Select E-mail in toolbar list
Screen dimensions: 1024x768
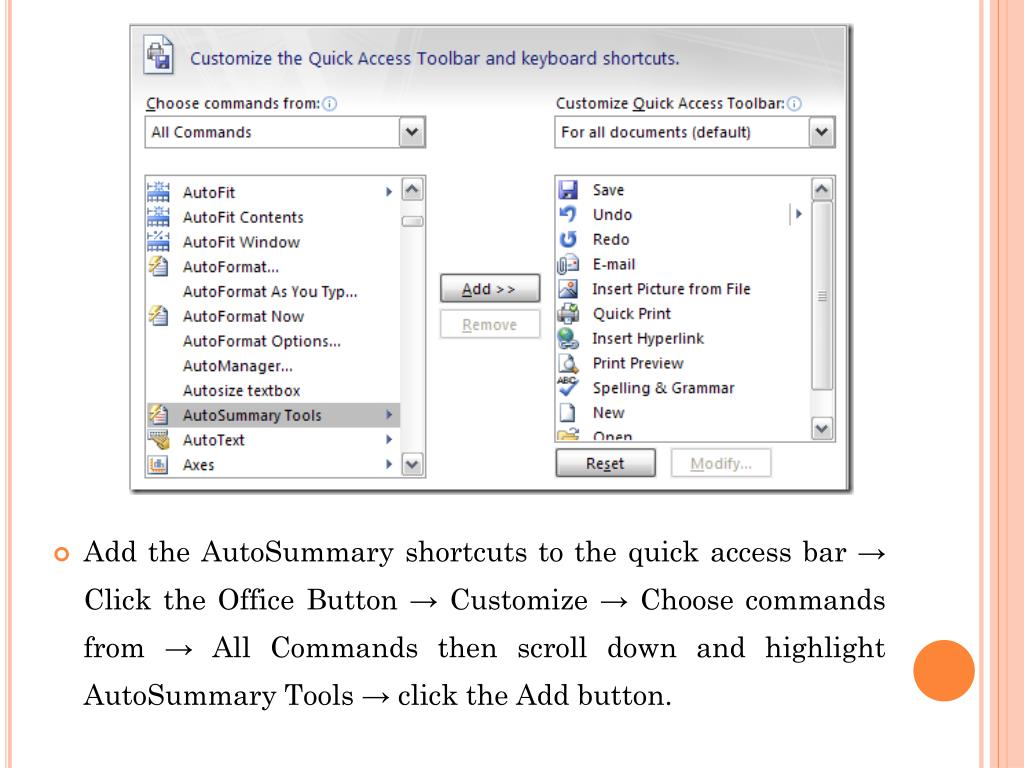tap(682, 264)
